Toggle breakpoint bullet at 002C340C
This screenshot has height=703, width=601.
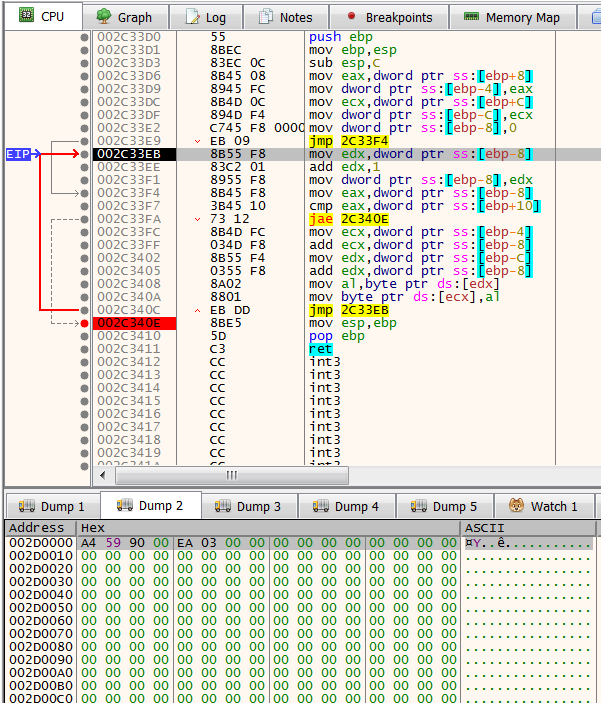click(84, 310)
